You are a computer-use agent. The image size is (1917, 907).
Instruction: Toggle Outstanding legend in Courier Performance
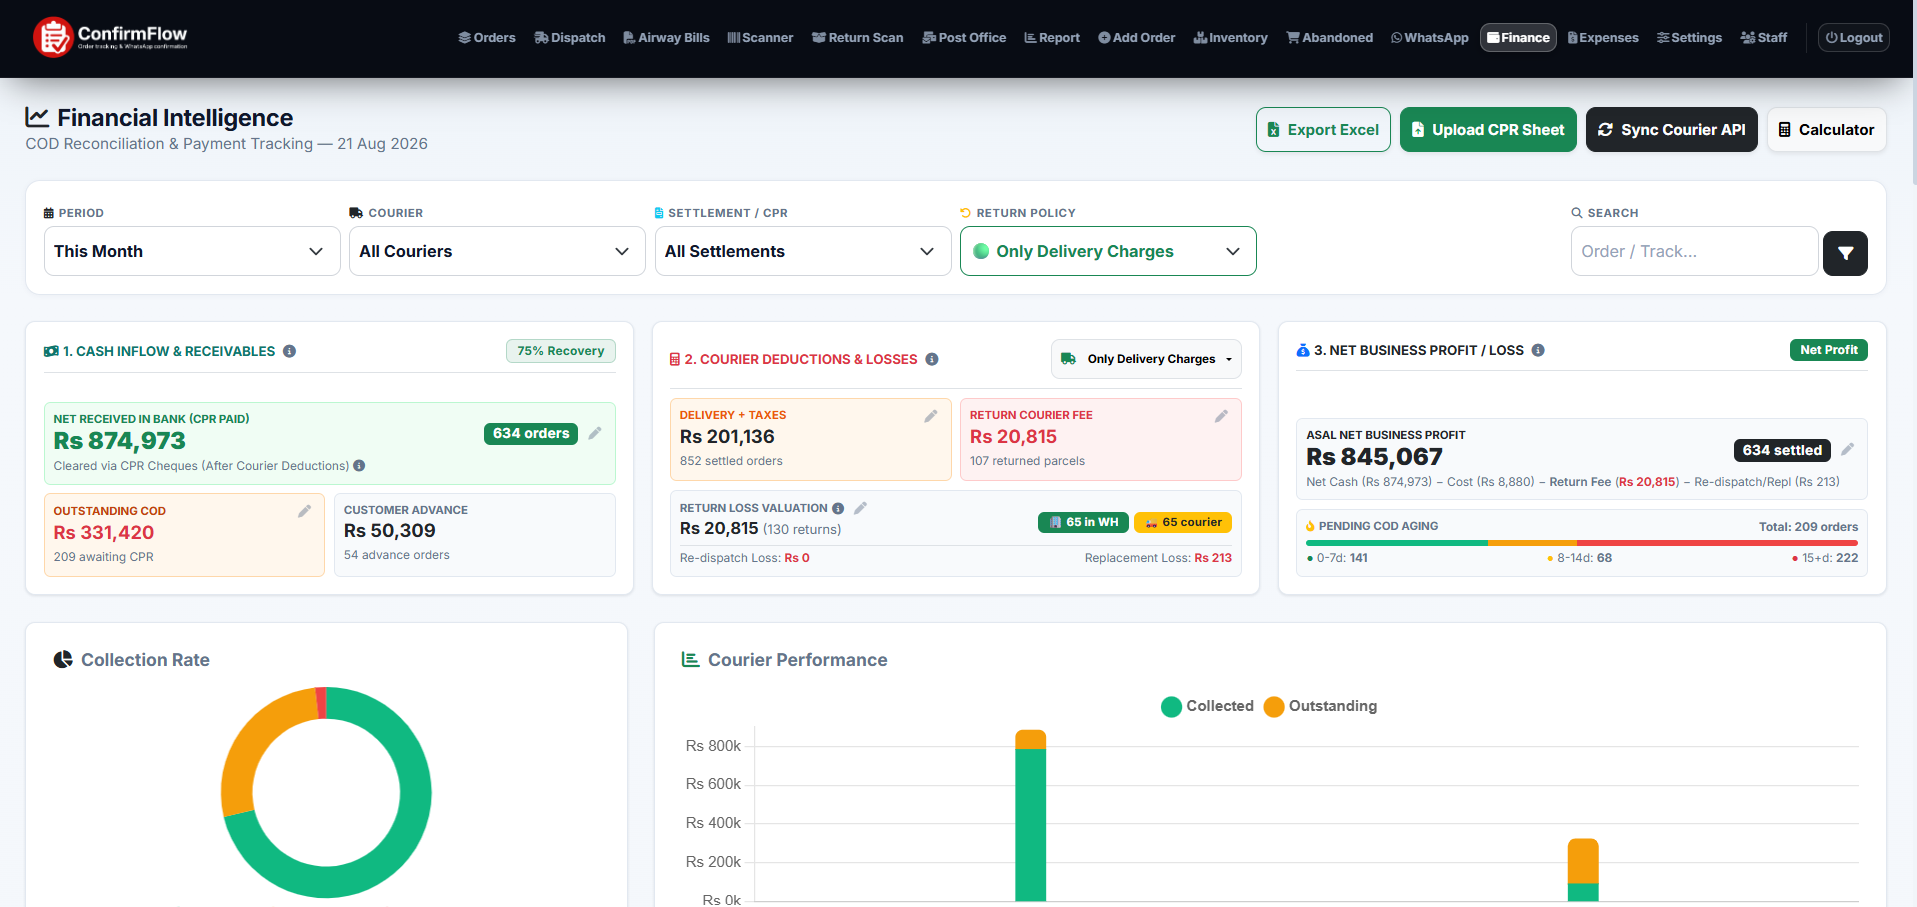pyautogui.click(x=1320, y=706)
